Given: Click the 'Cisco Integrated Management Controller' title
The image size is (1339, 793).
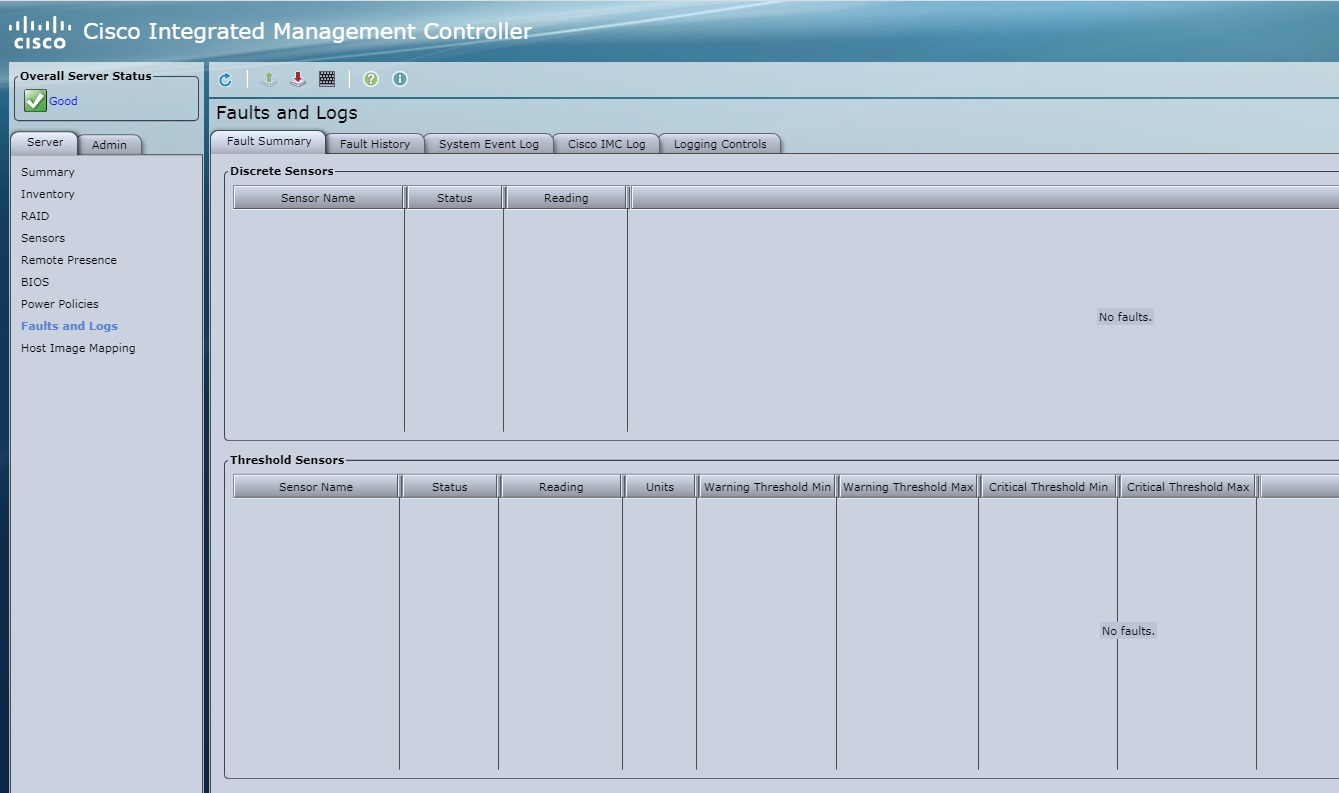Looking at the screenshot, I should [307, 32].
